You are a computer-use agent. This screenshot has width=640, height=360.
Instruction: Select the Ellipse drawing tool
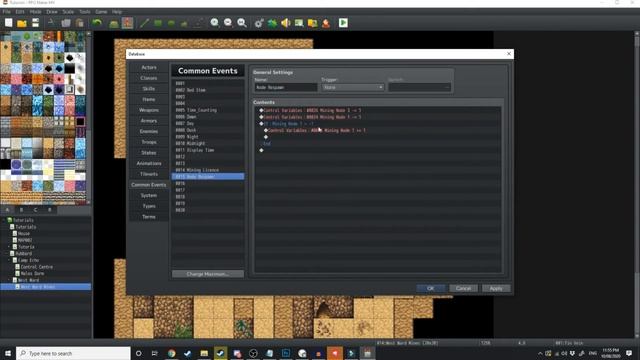point(171,23)
